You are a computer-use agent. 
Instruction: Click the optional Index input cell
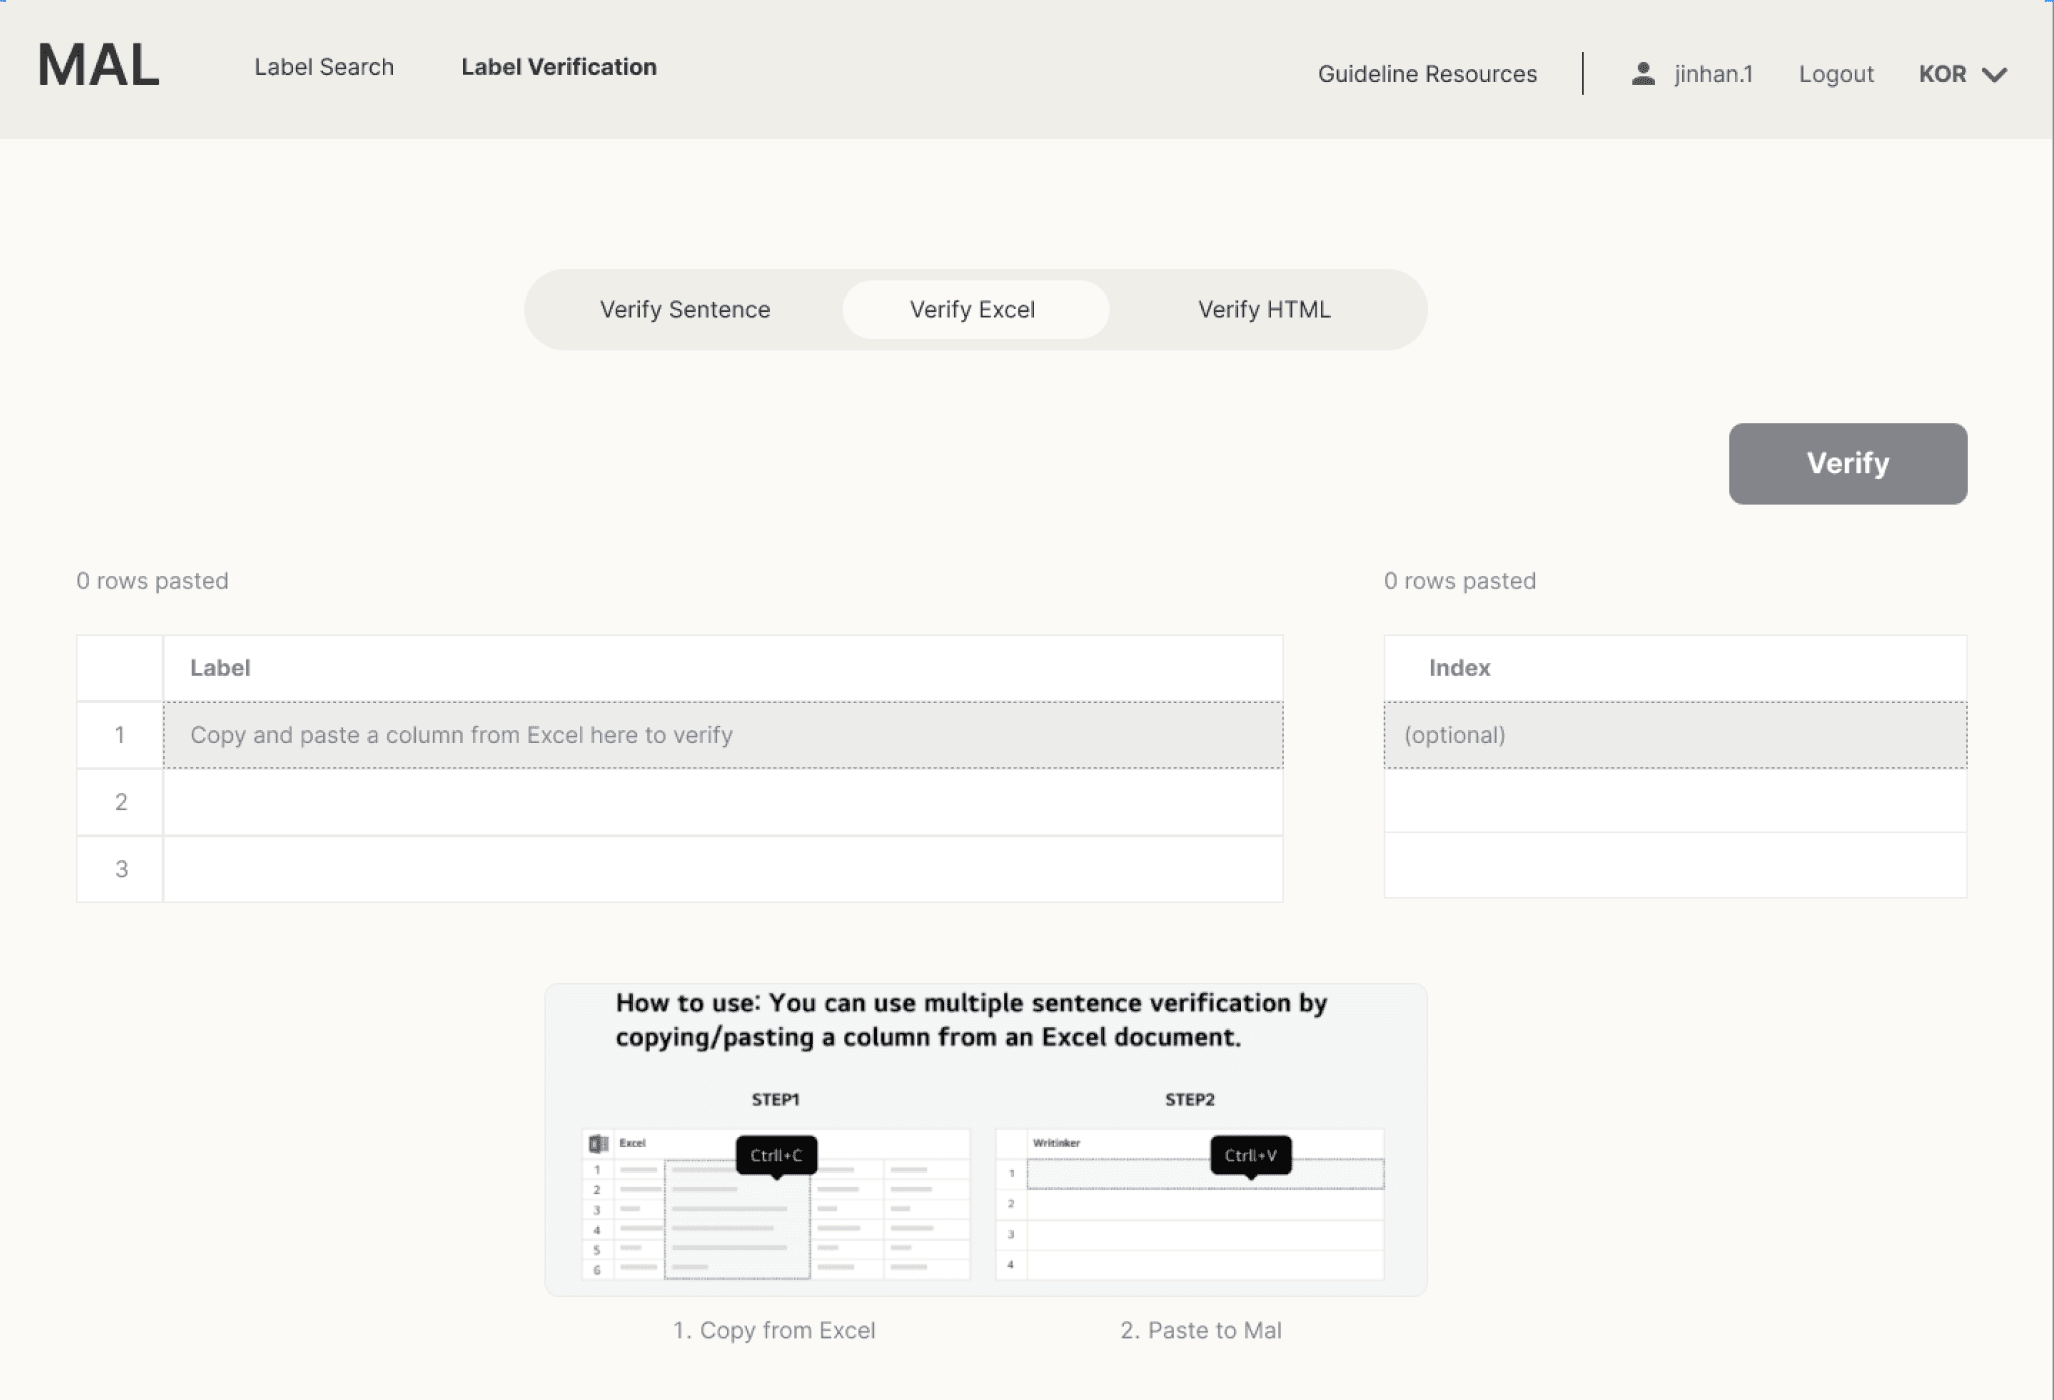click(x=1675, y=735)
